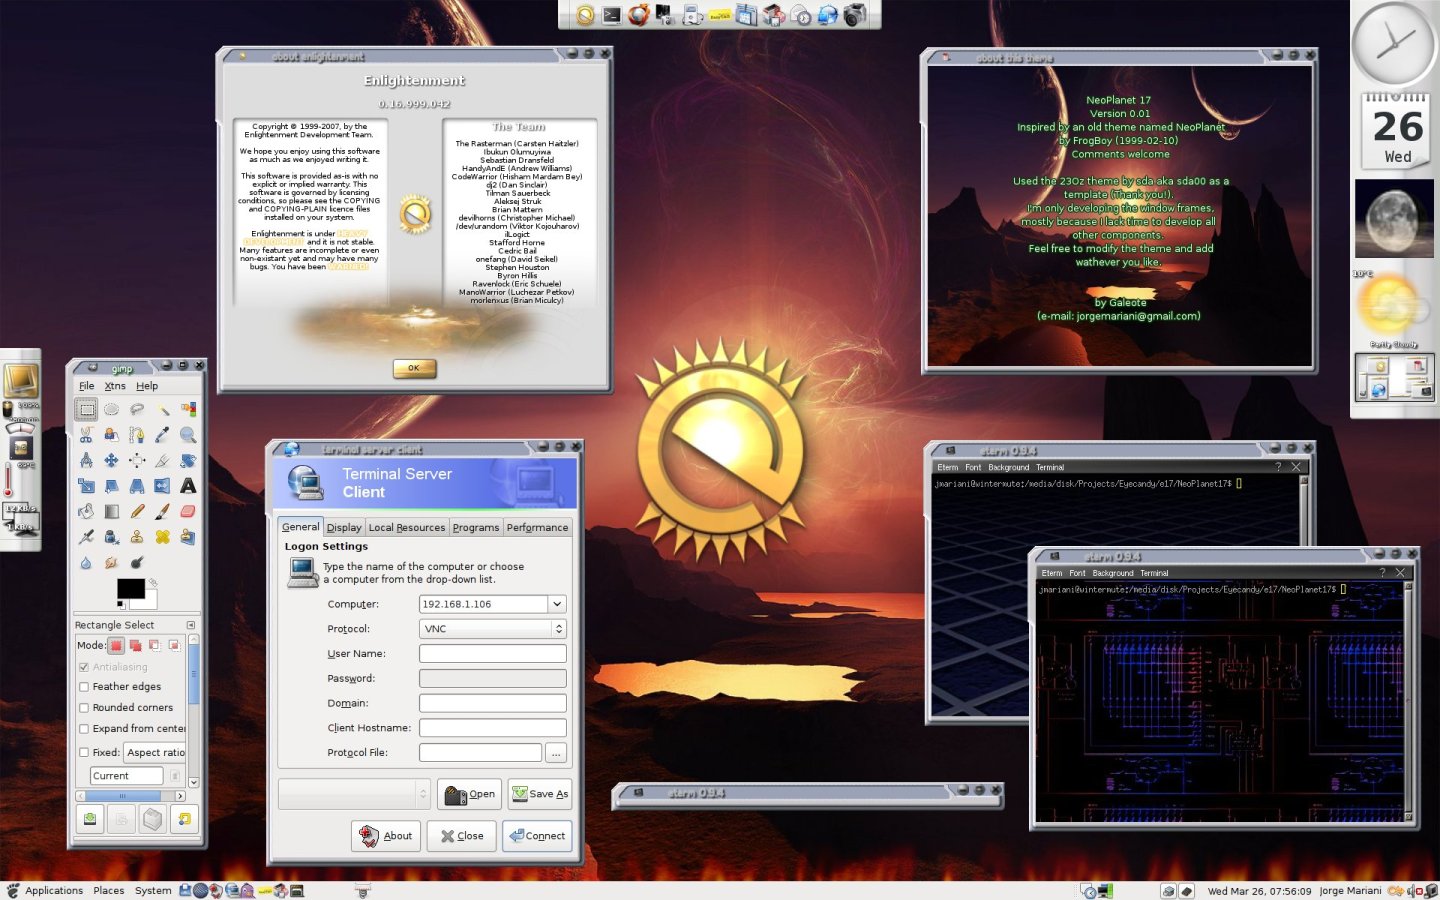Select the Color Picker eyedropper tool
The image size is (1440, 900).
[162, 435]
